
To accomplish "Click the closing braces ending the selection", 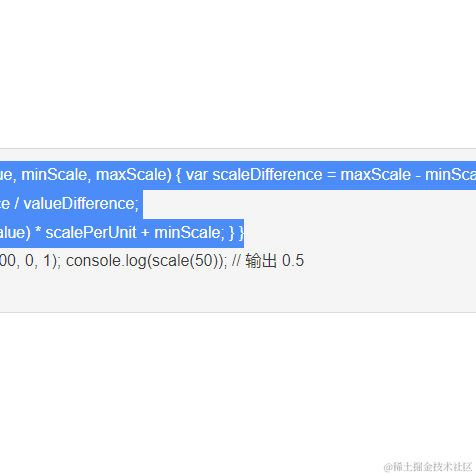I will point(237,233).
